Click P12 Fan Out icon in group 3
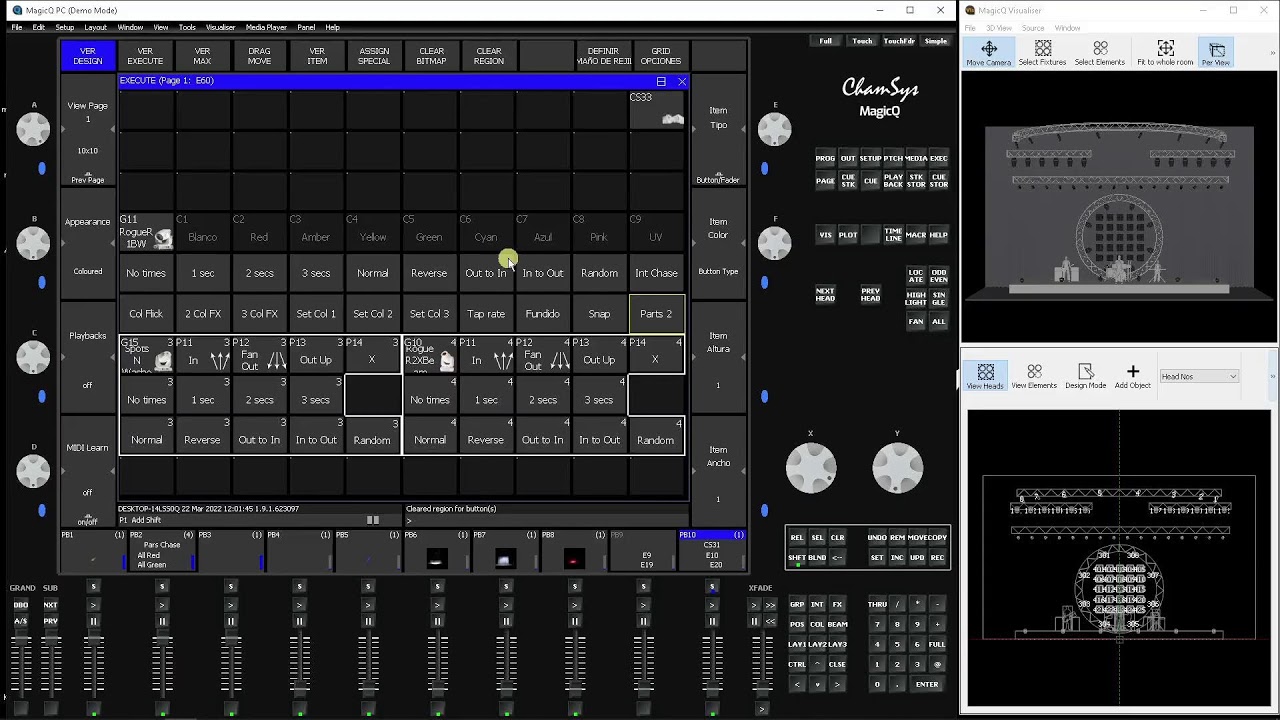Screen dimensions: 1280x720 (x=260, y=355)
